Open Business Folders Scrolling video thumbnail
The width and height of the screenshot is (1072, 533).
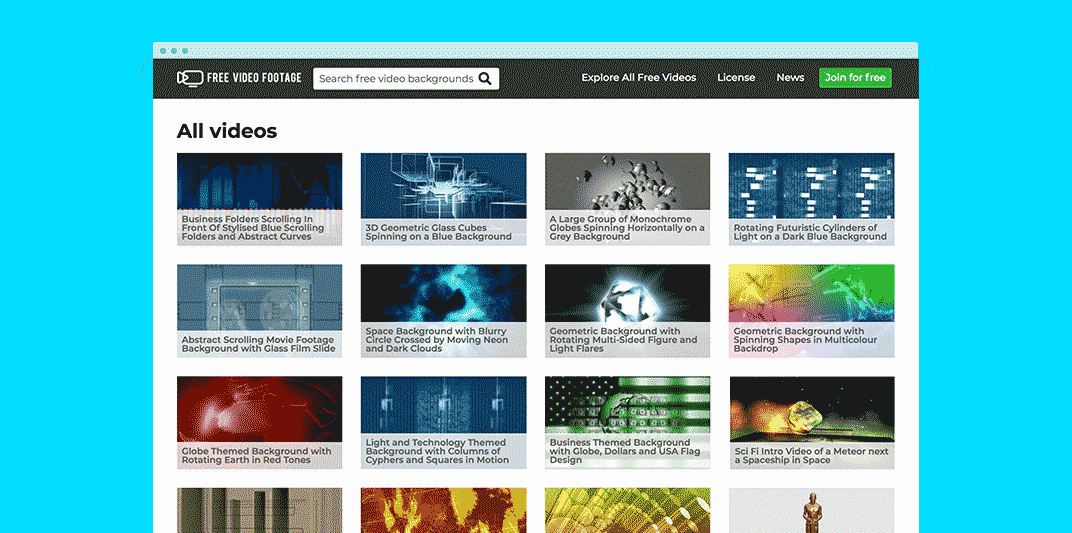(x=259, y=199)
